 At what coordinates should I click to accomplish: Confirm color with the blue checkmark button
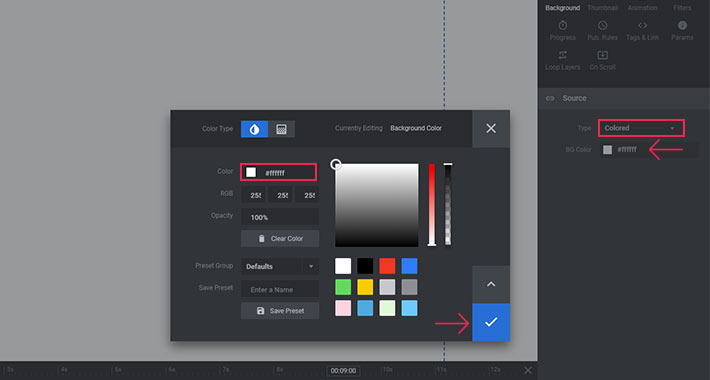tap(491, 322)
